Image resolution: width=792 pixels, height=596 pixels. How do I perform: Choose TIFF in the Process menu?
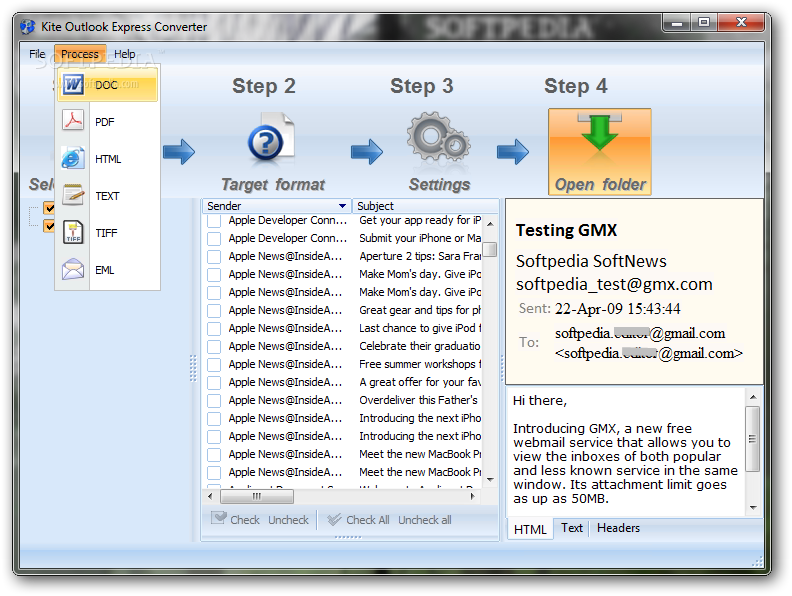pos(107,233)
